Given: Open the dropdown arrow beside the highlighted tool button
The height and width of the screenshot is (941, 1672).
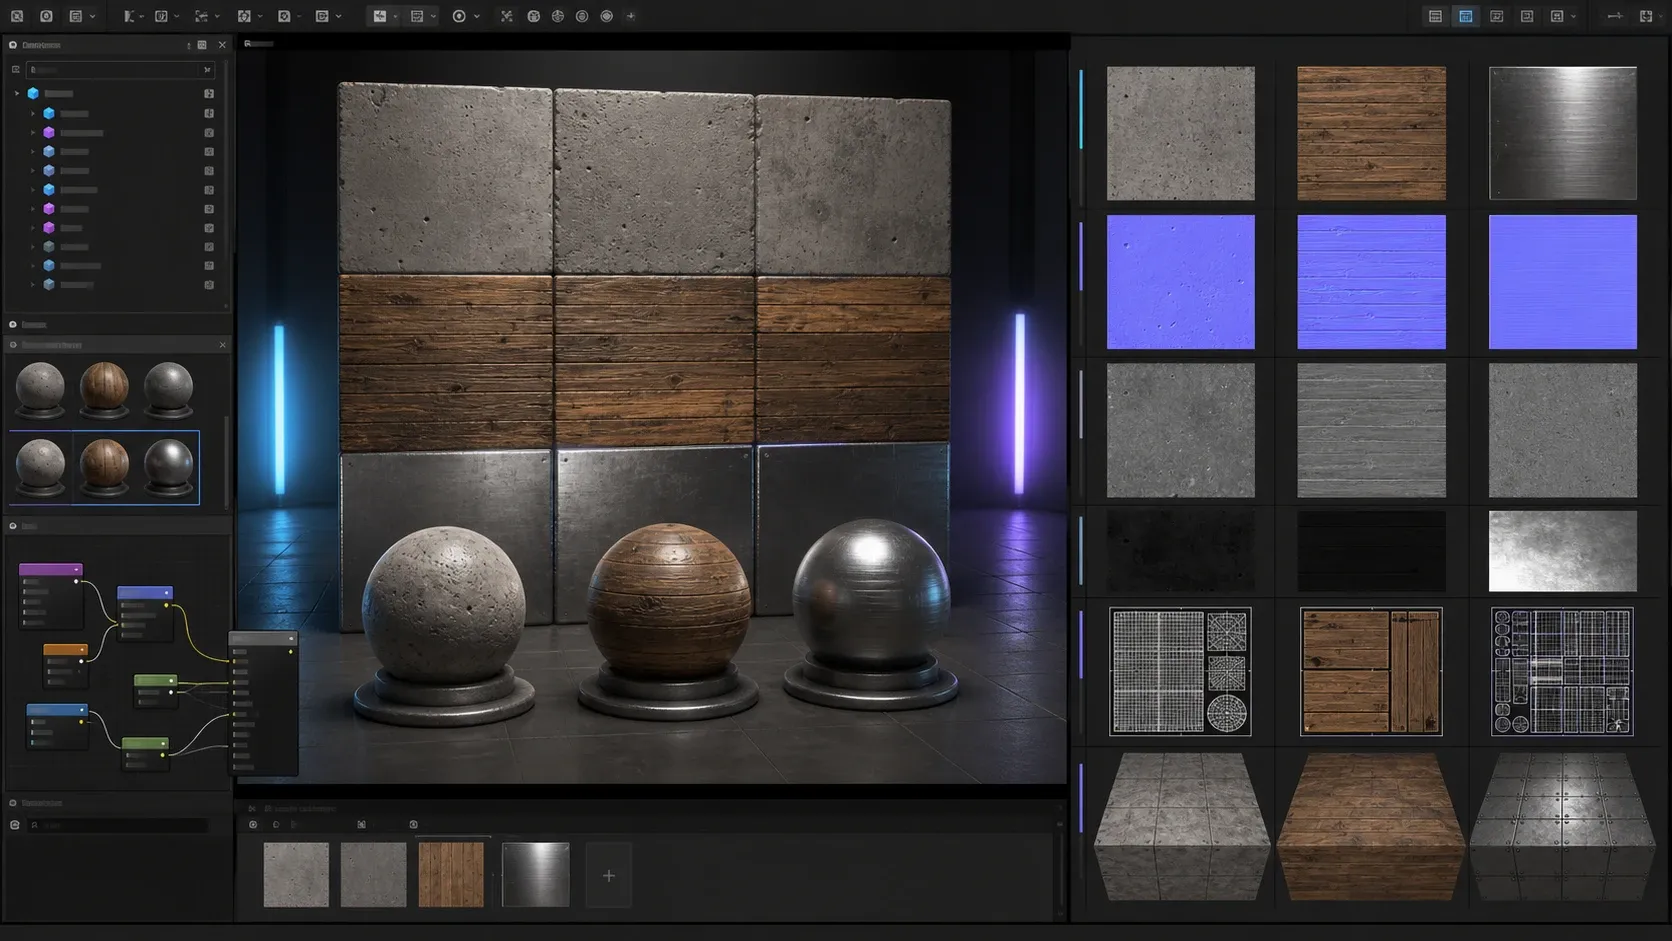Looking at the screenshot, I should click(395, 16).
